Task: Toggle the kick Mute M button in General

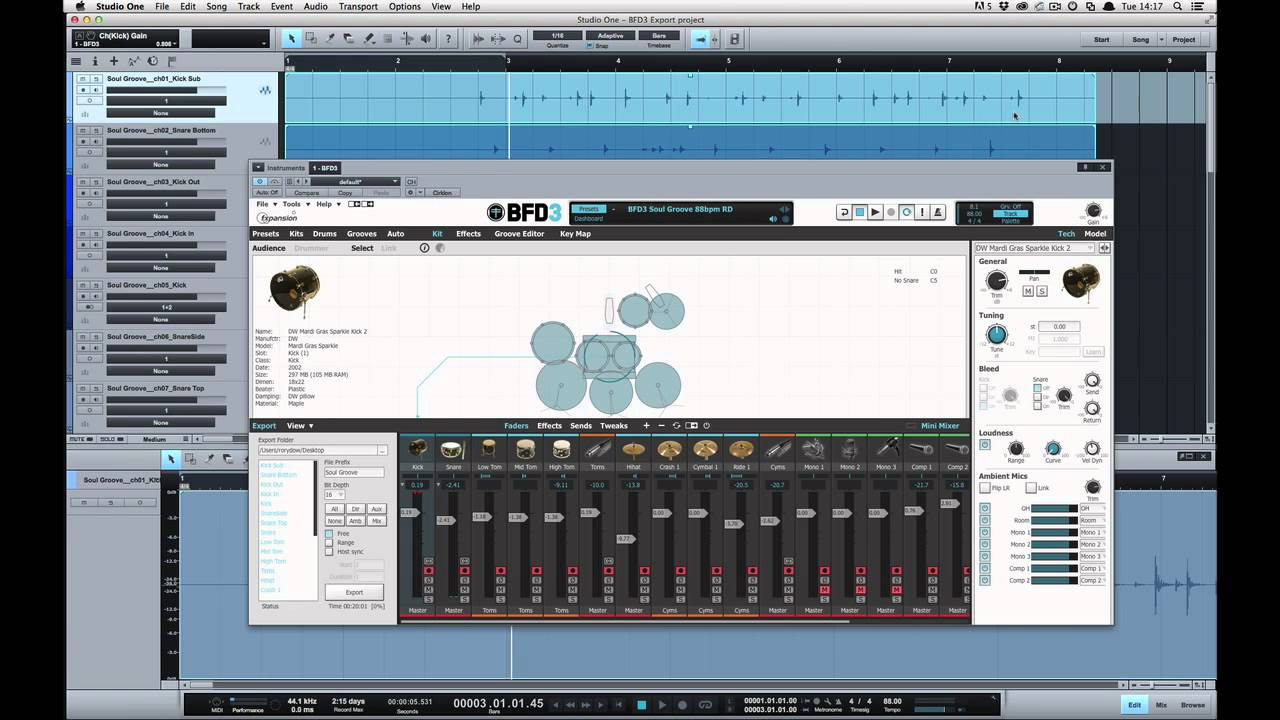Action: (1027, 291)
